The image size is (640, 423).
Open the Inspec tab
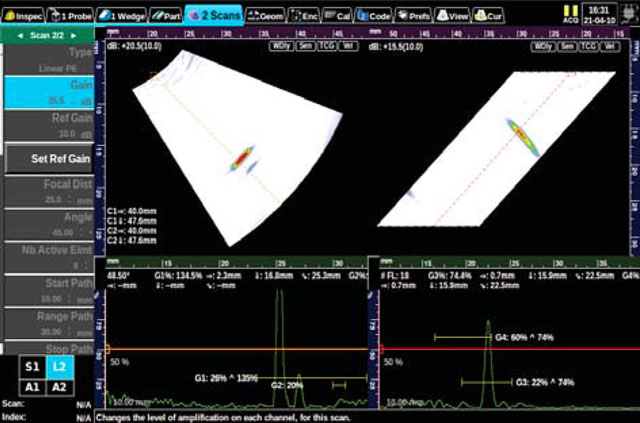[x=24, y=17]
